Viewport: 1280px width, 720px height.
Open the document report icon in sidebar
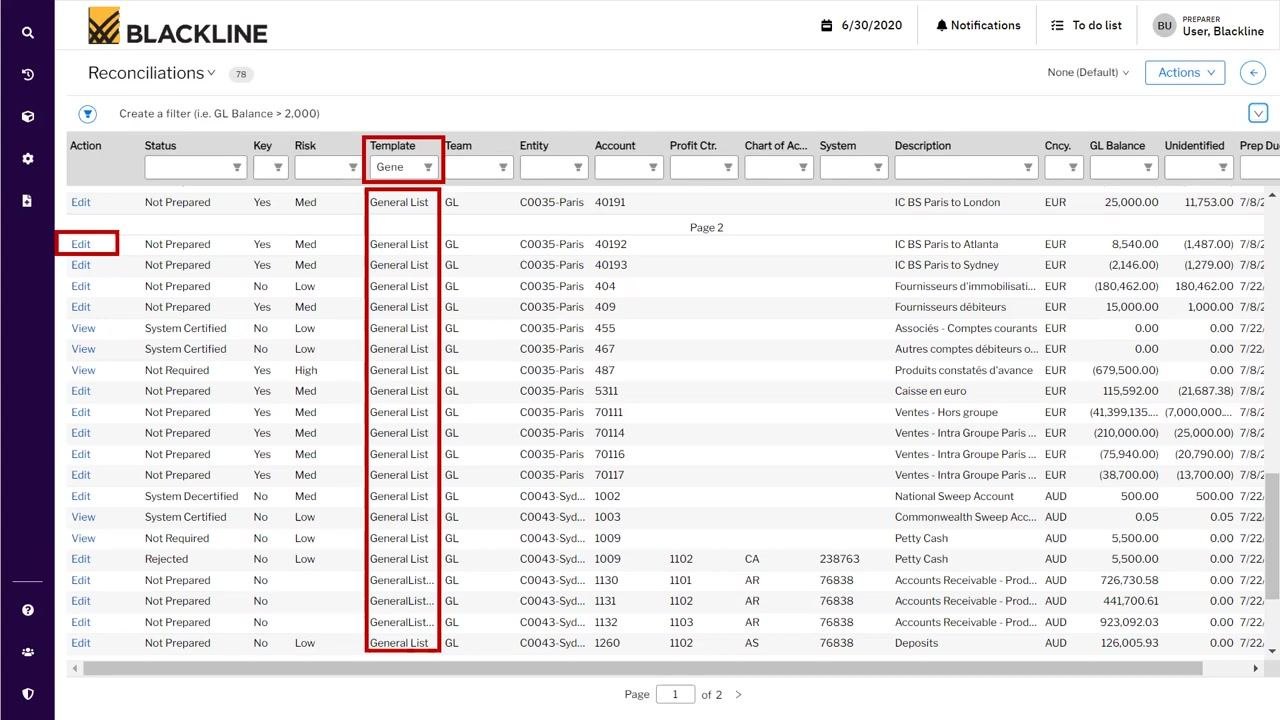tap(28, 200)
